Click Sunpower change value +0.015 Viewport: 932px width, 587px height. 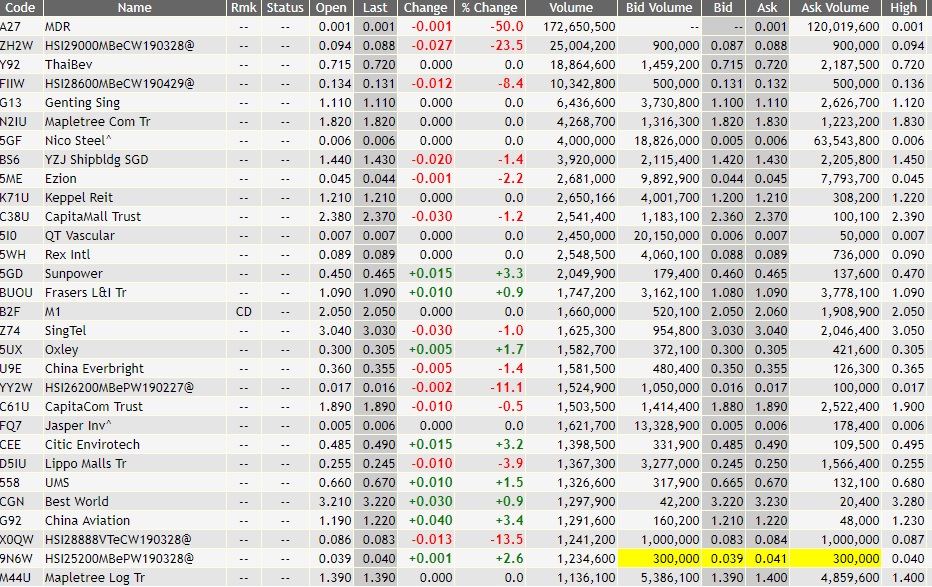click(430, 274)
